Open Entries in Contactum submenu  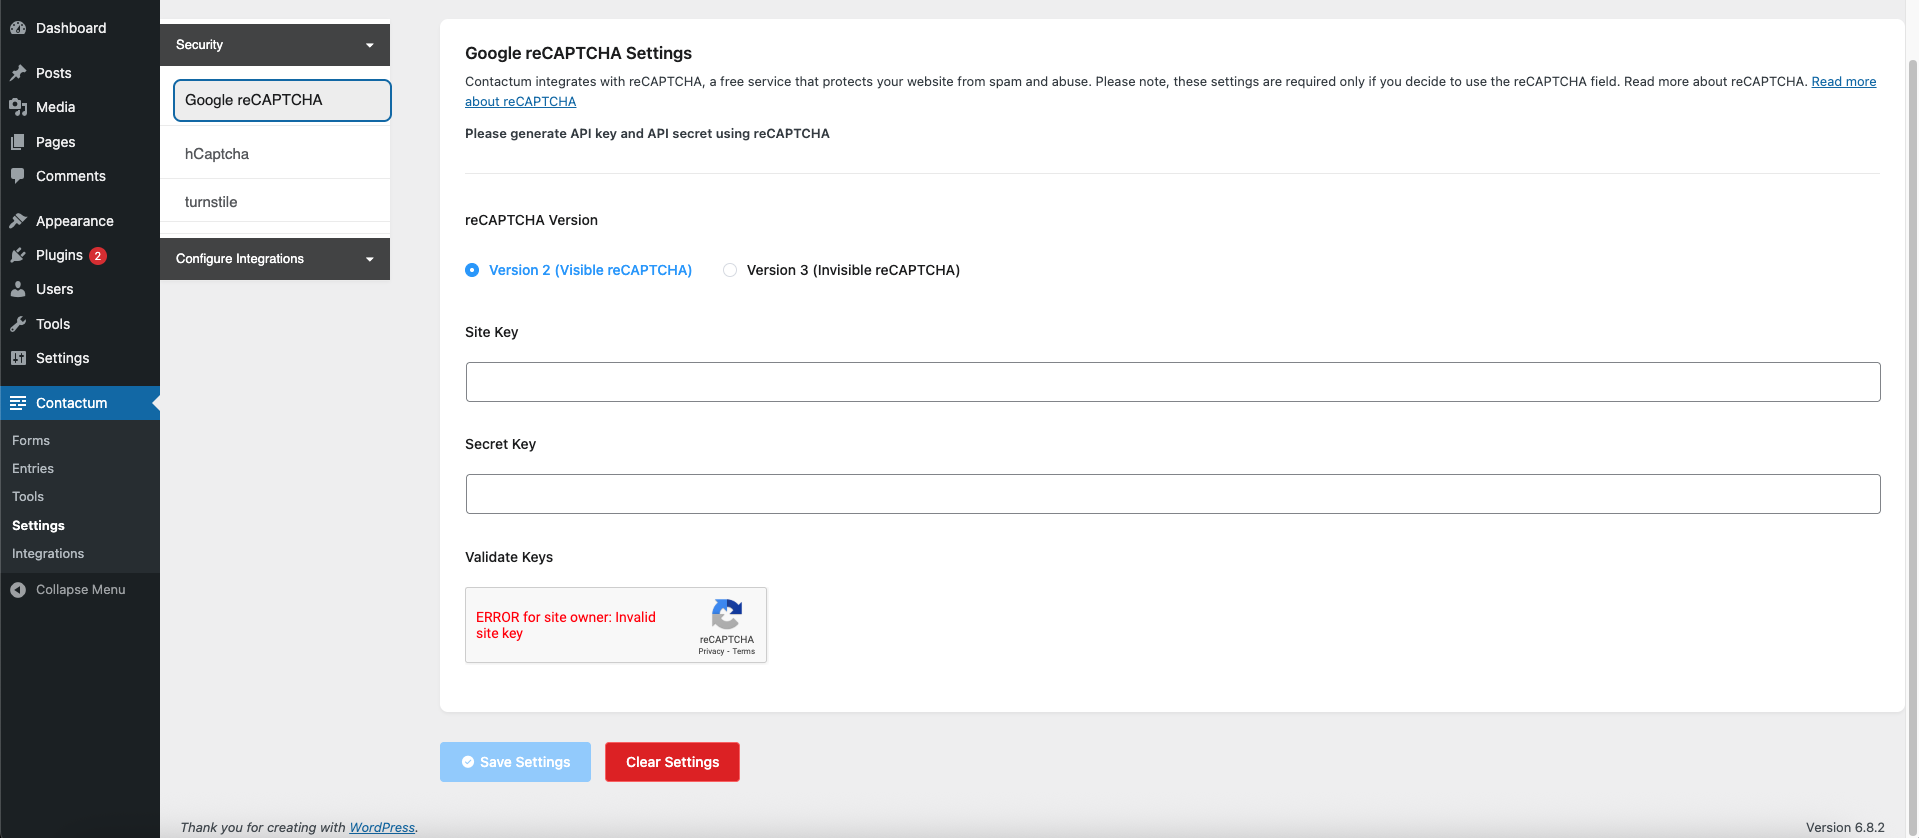[33, 468]
